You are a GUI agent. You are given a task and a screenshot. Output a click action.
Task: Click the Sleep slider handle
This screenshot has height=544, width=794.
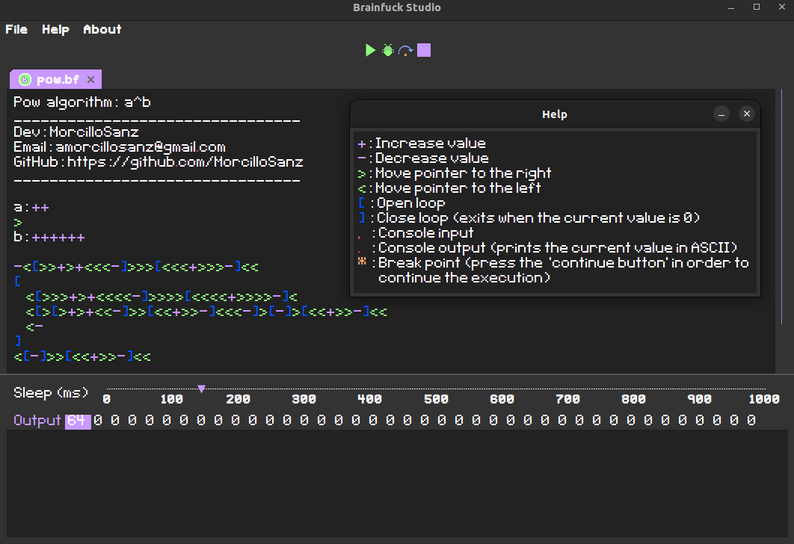pos(201,388)
